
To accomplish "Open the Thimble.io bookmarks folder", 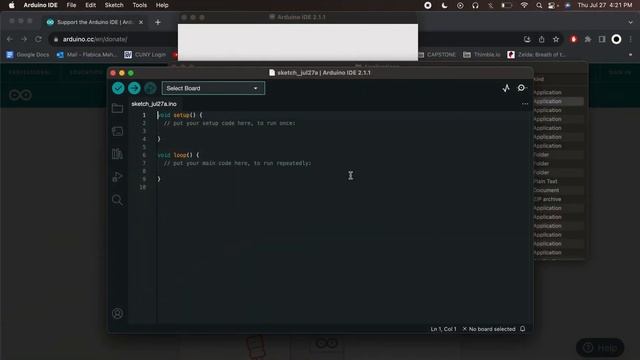I will pyautogui.click(x=482, y=54).
